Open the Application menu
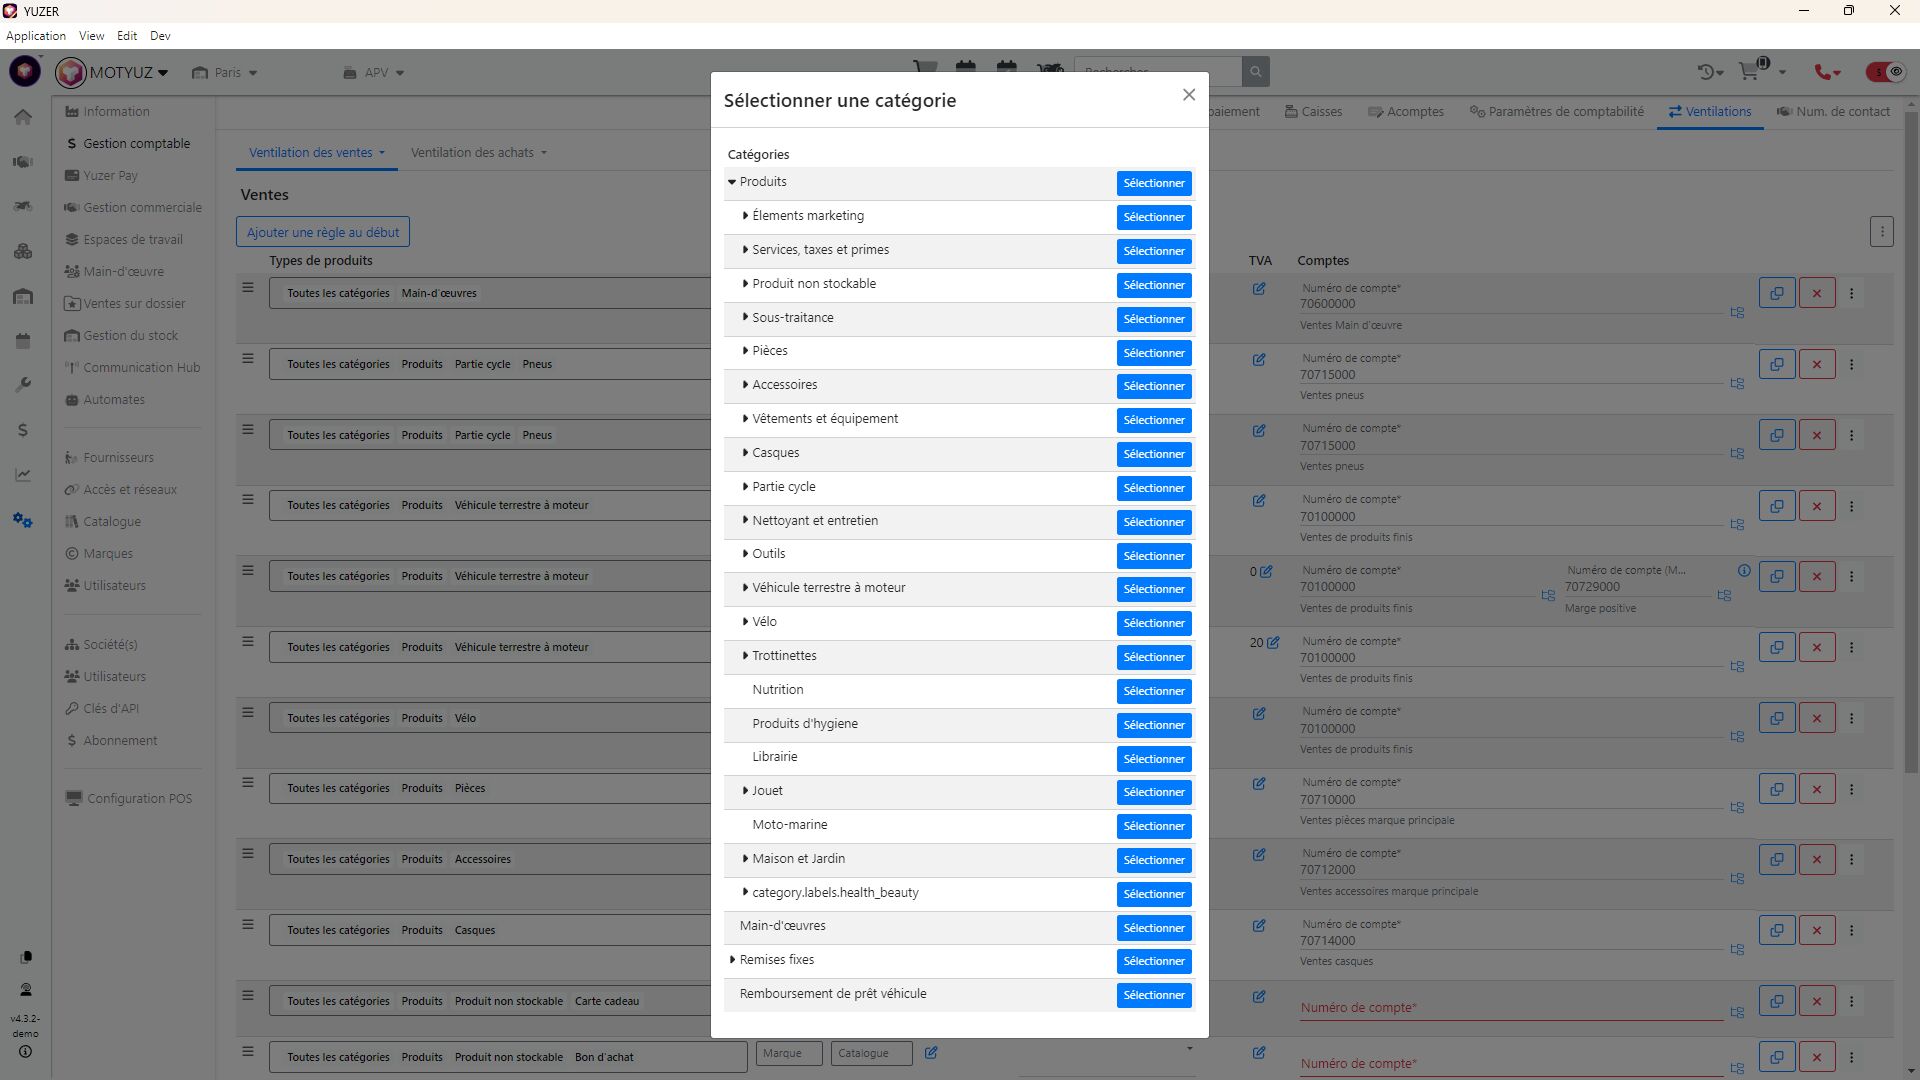 click(x=36, y=36)
